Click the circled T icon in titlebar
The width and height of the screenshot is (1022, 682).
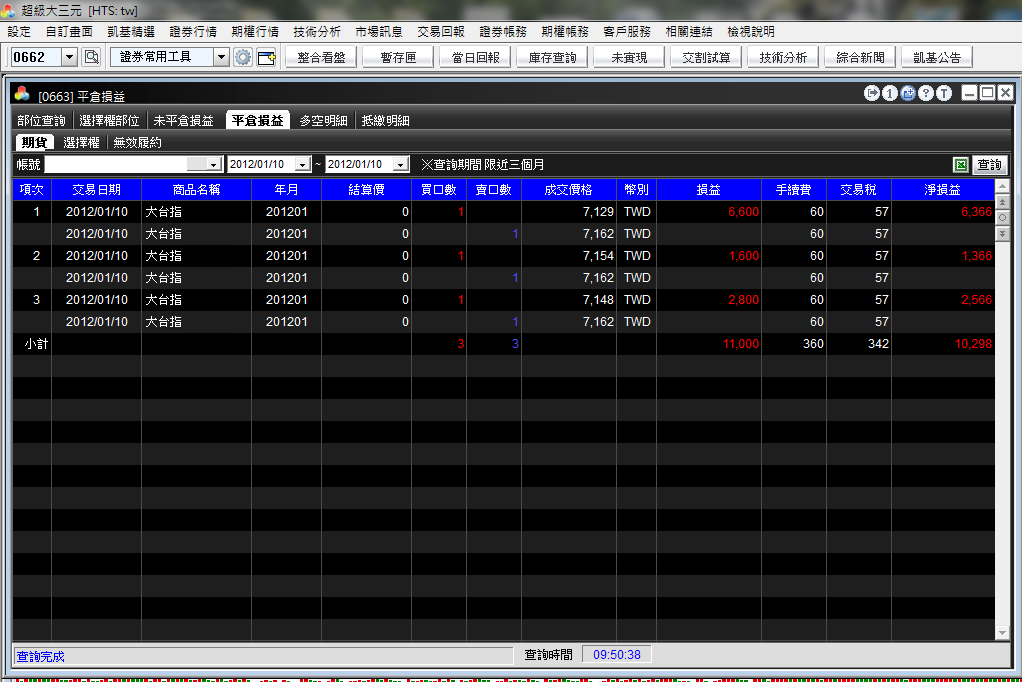(944, 93)
